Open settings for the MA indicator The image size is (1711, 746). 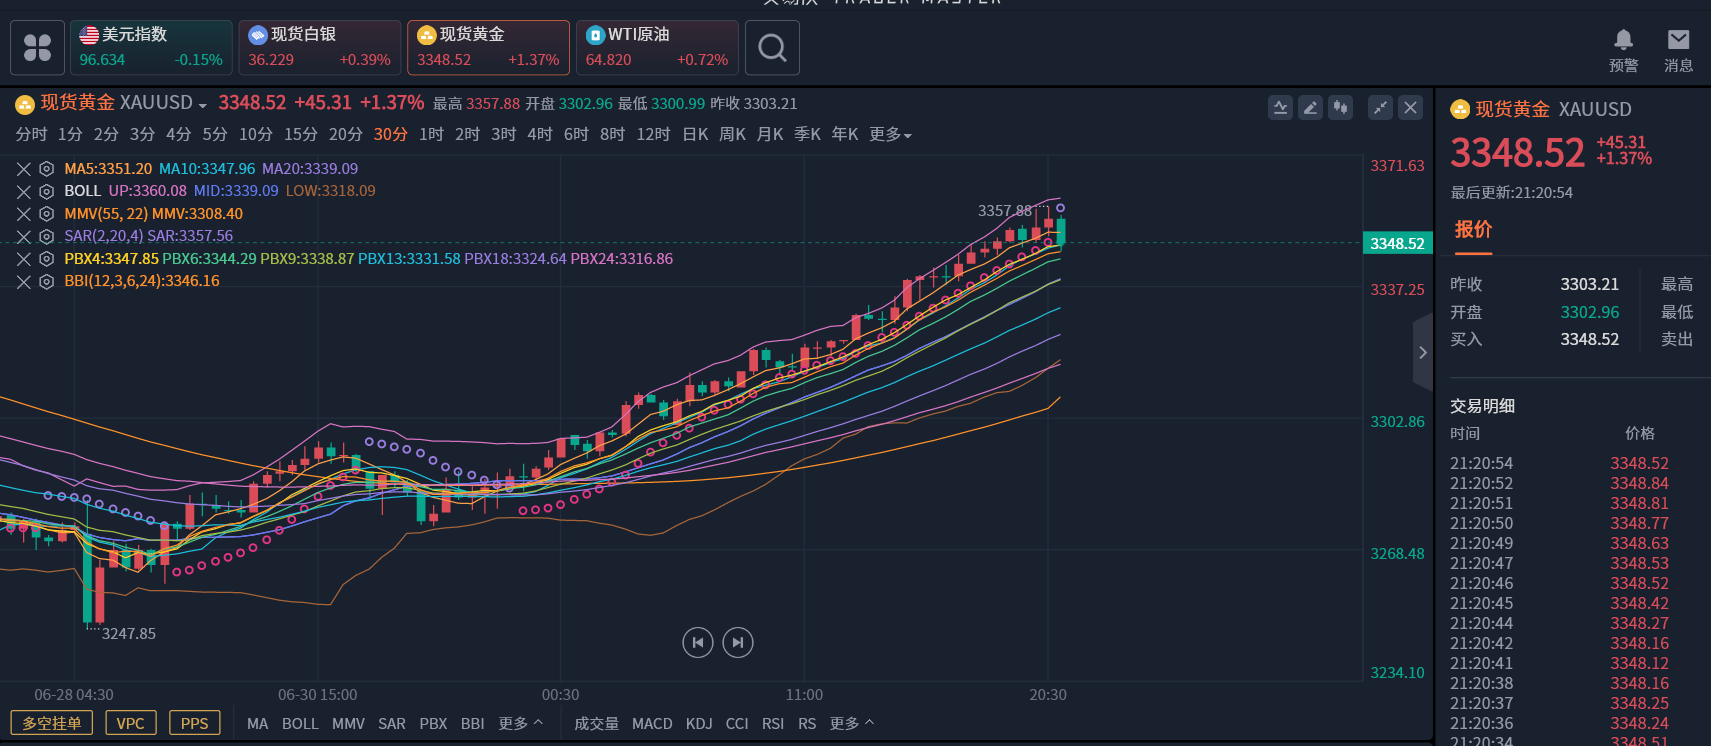[x=46, y=169]
